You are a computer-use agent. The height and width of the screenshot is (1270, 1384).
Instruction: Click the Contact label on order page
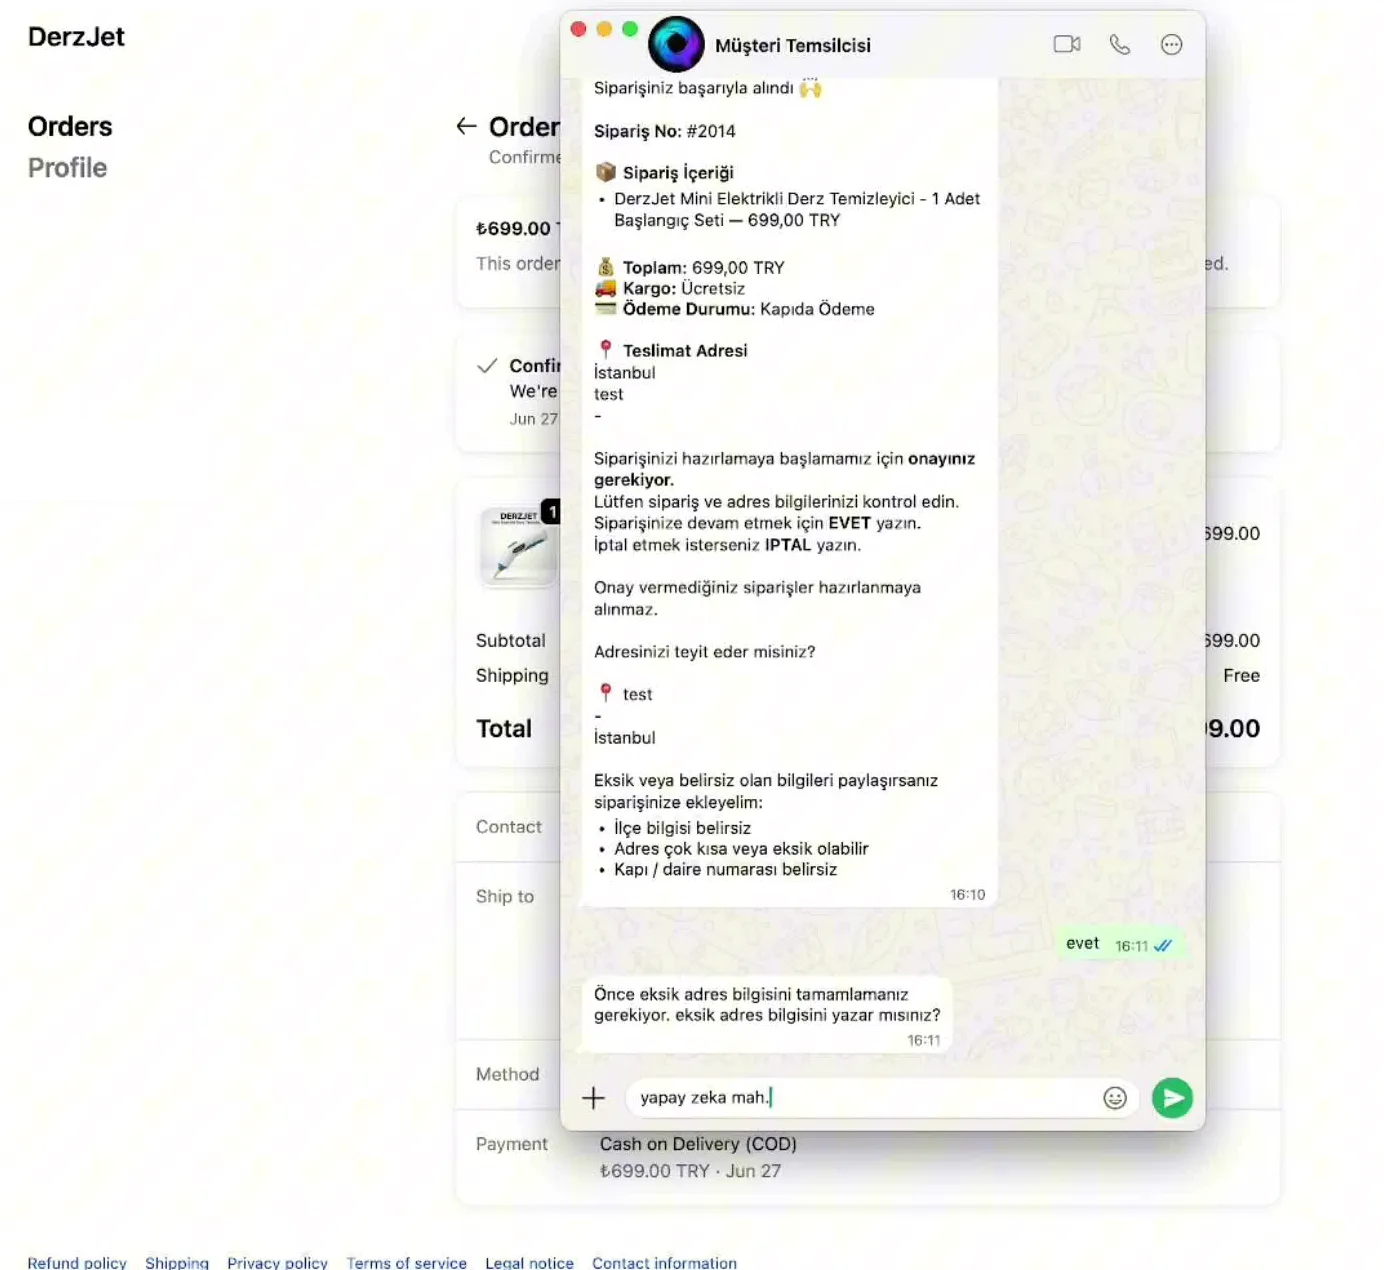coord(509,827)
